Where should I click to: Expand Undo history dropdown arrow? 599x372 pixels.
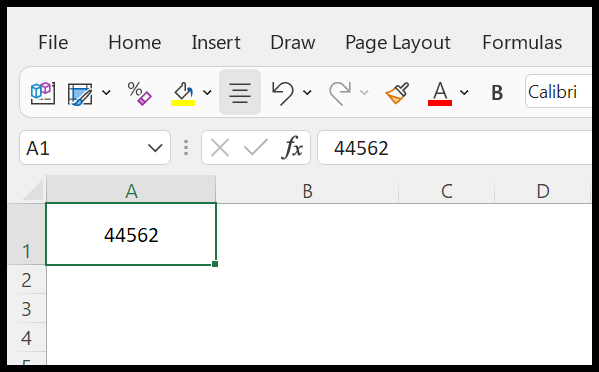coord(307,92)
